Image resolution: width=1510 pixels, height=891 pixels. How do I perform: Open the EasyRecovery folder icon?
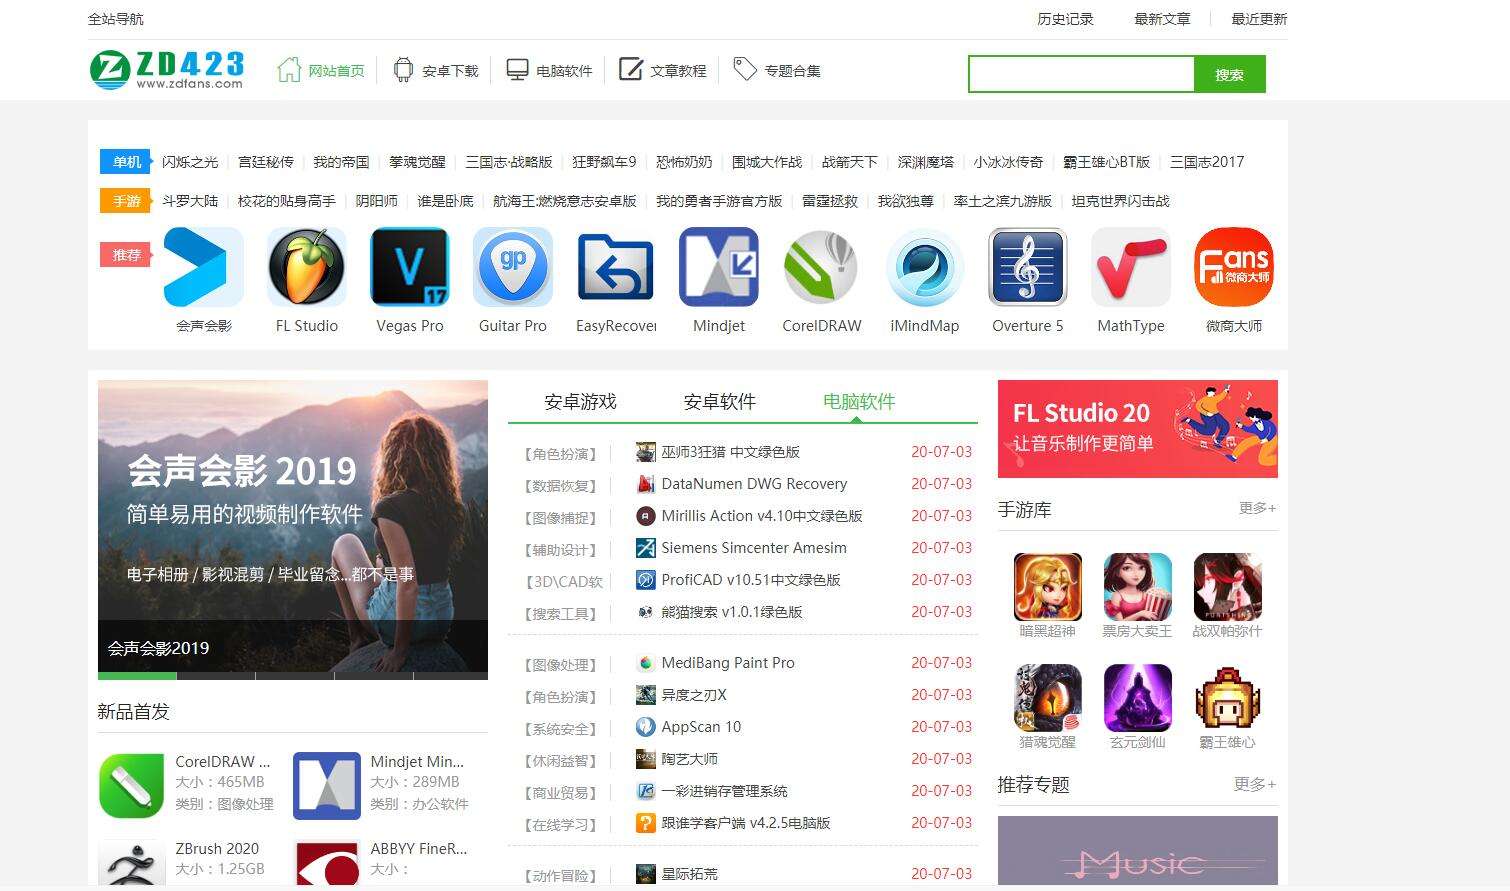616,267
